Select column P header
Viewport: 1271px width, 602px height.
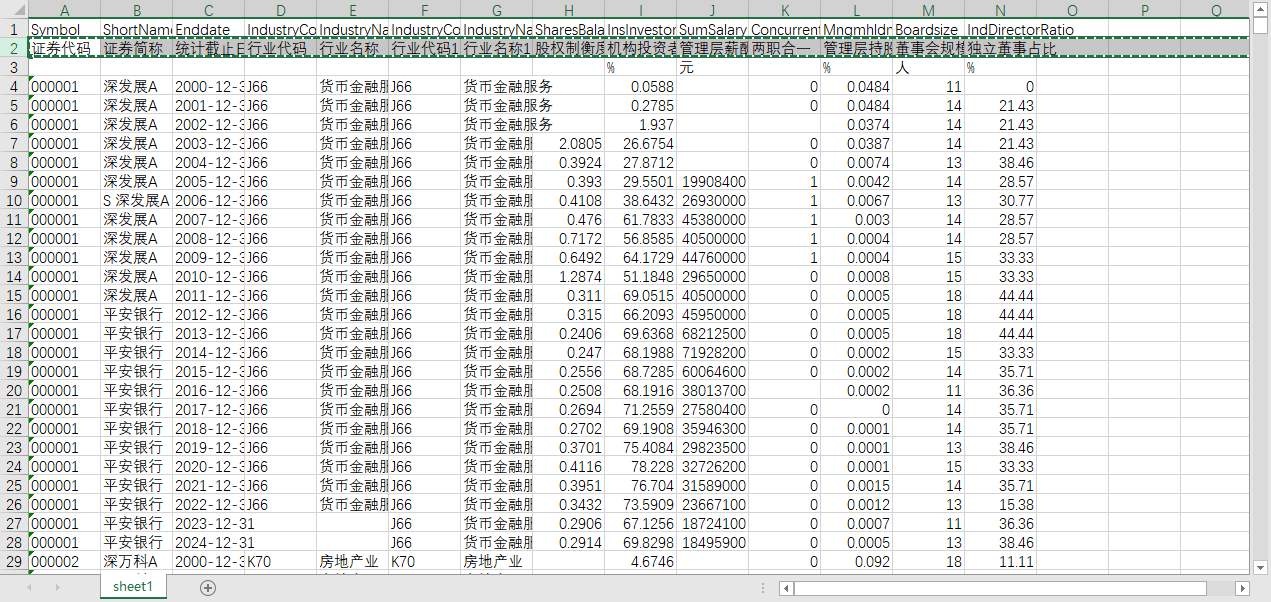click(x=1144, y=10)
